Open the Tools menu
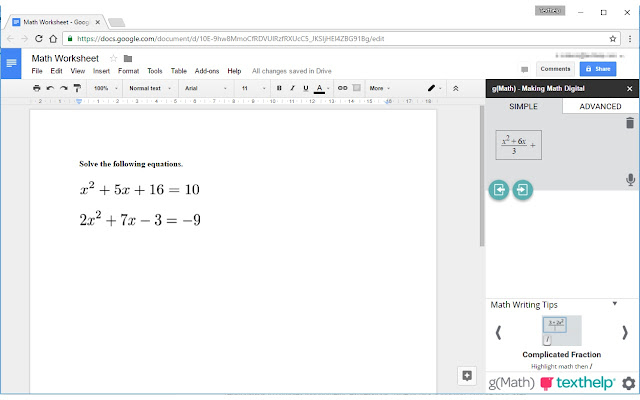This screenshot has width=640, height=400. tap(155, 71)
